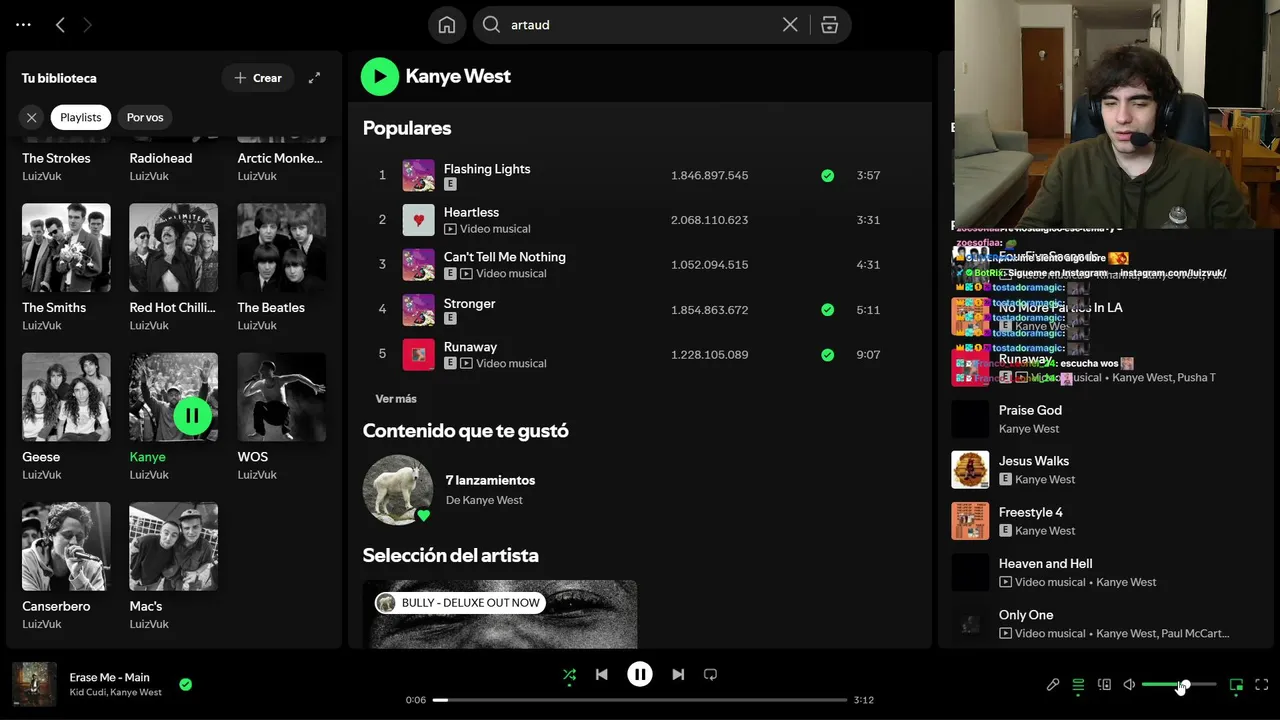Toggle repeat mode
This screenshot has width=1280, height=720.
[710, 674]
